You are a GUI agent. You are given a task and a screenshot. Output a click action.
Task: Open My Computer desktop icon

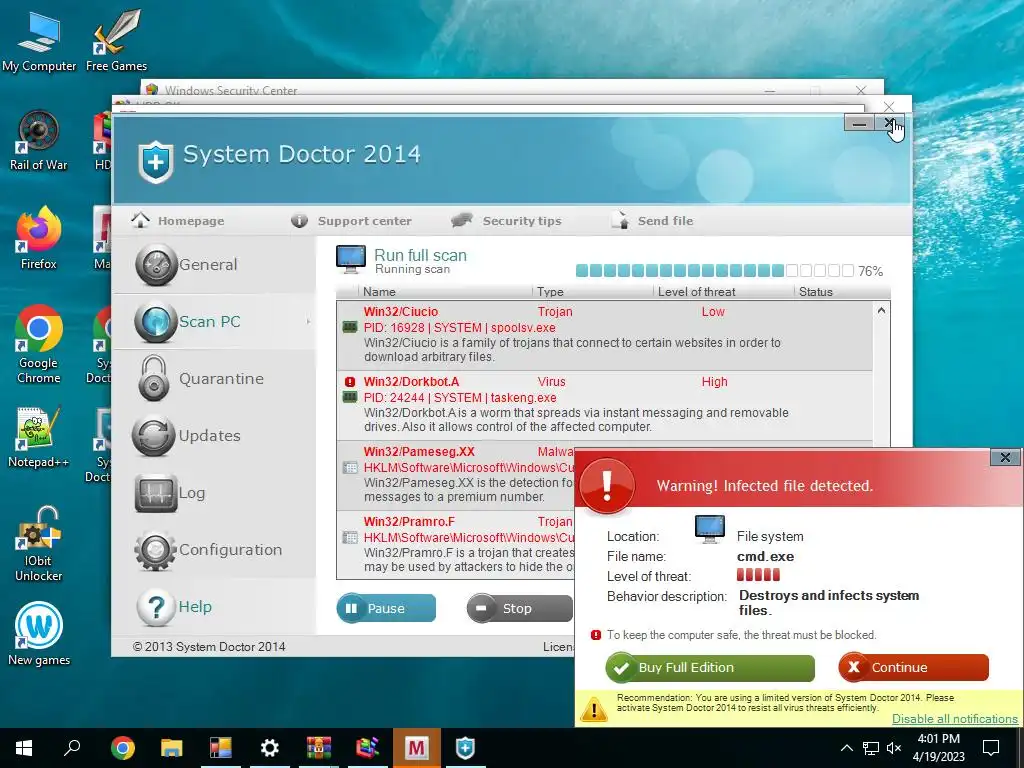pyautogui.click(x=39, y=42)
